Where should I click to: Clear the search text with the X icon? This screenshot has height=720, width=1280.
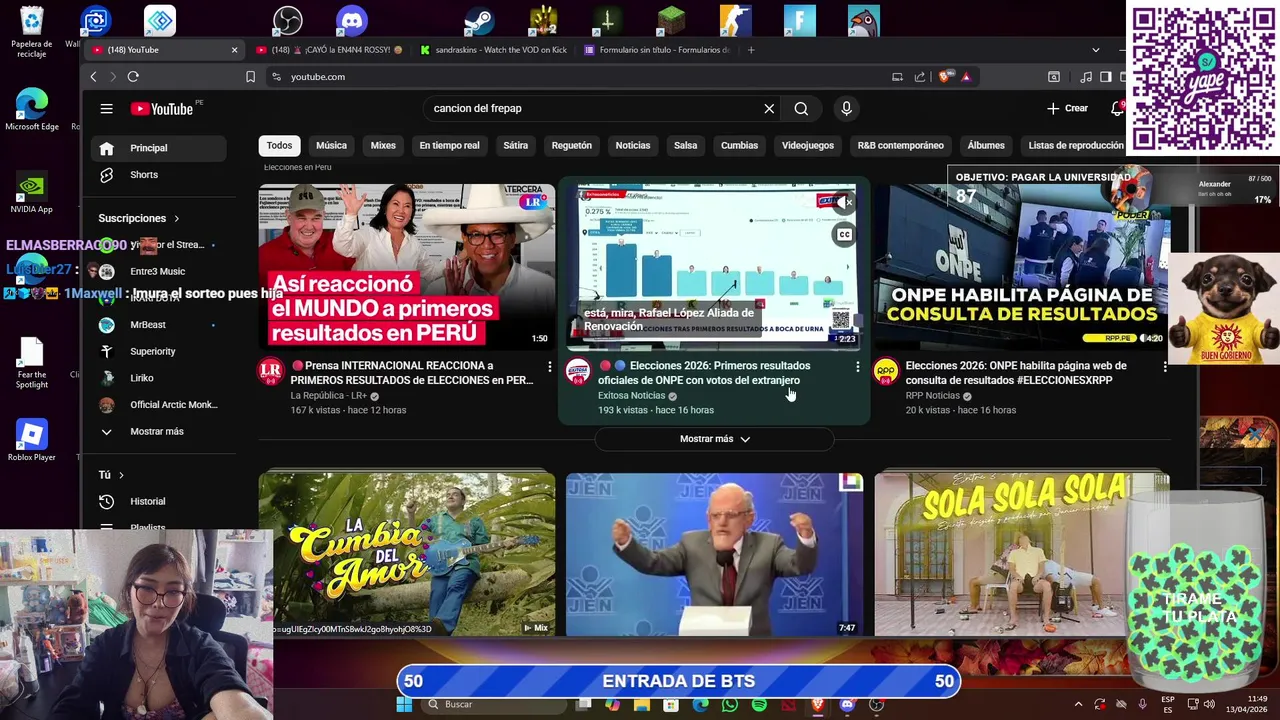(x=769, y=109)
